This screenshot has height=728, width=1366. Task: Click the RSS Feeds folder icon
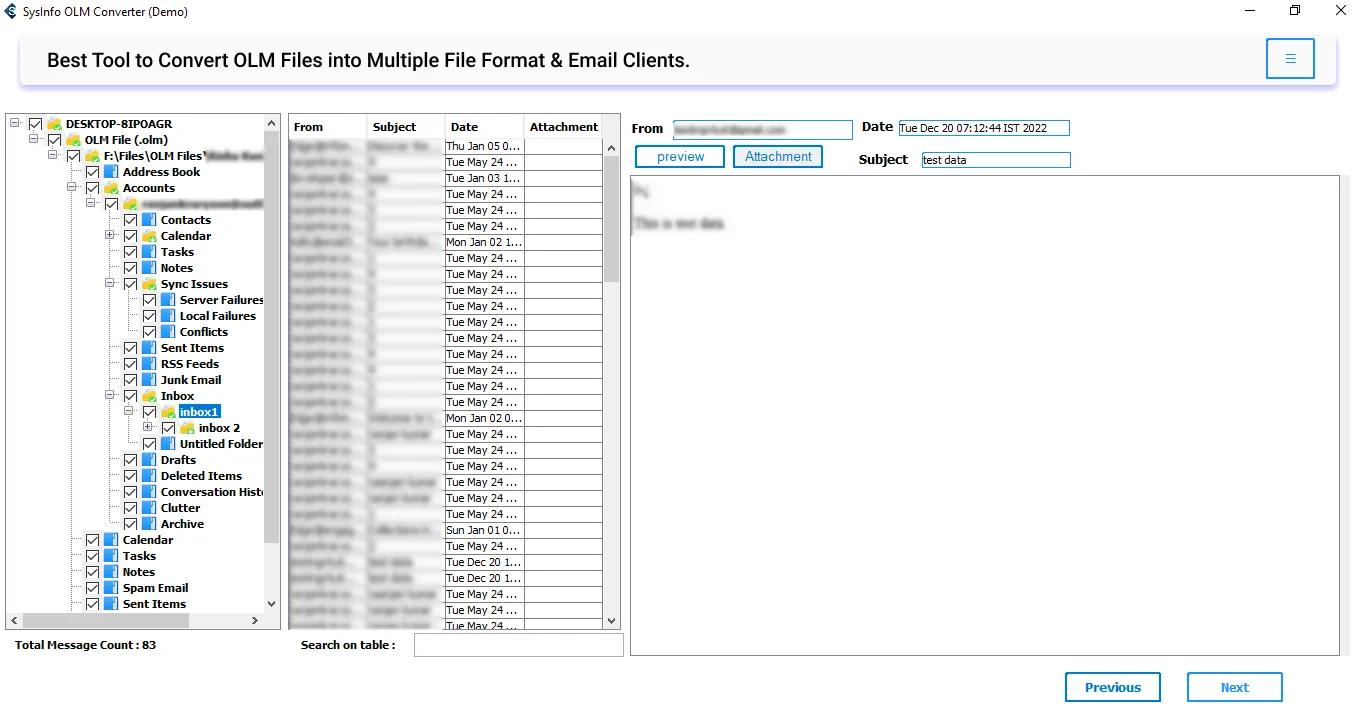tap(149, 364)
